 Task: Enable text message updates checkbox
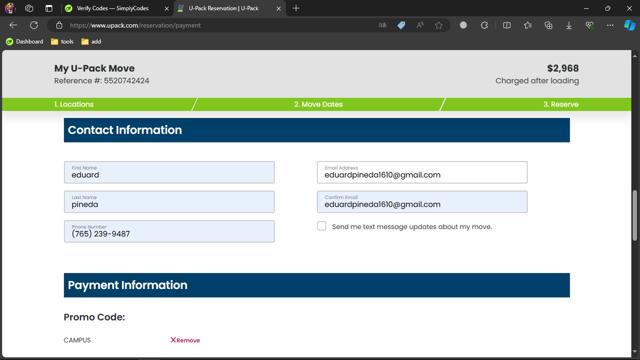pos(322,226)
